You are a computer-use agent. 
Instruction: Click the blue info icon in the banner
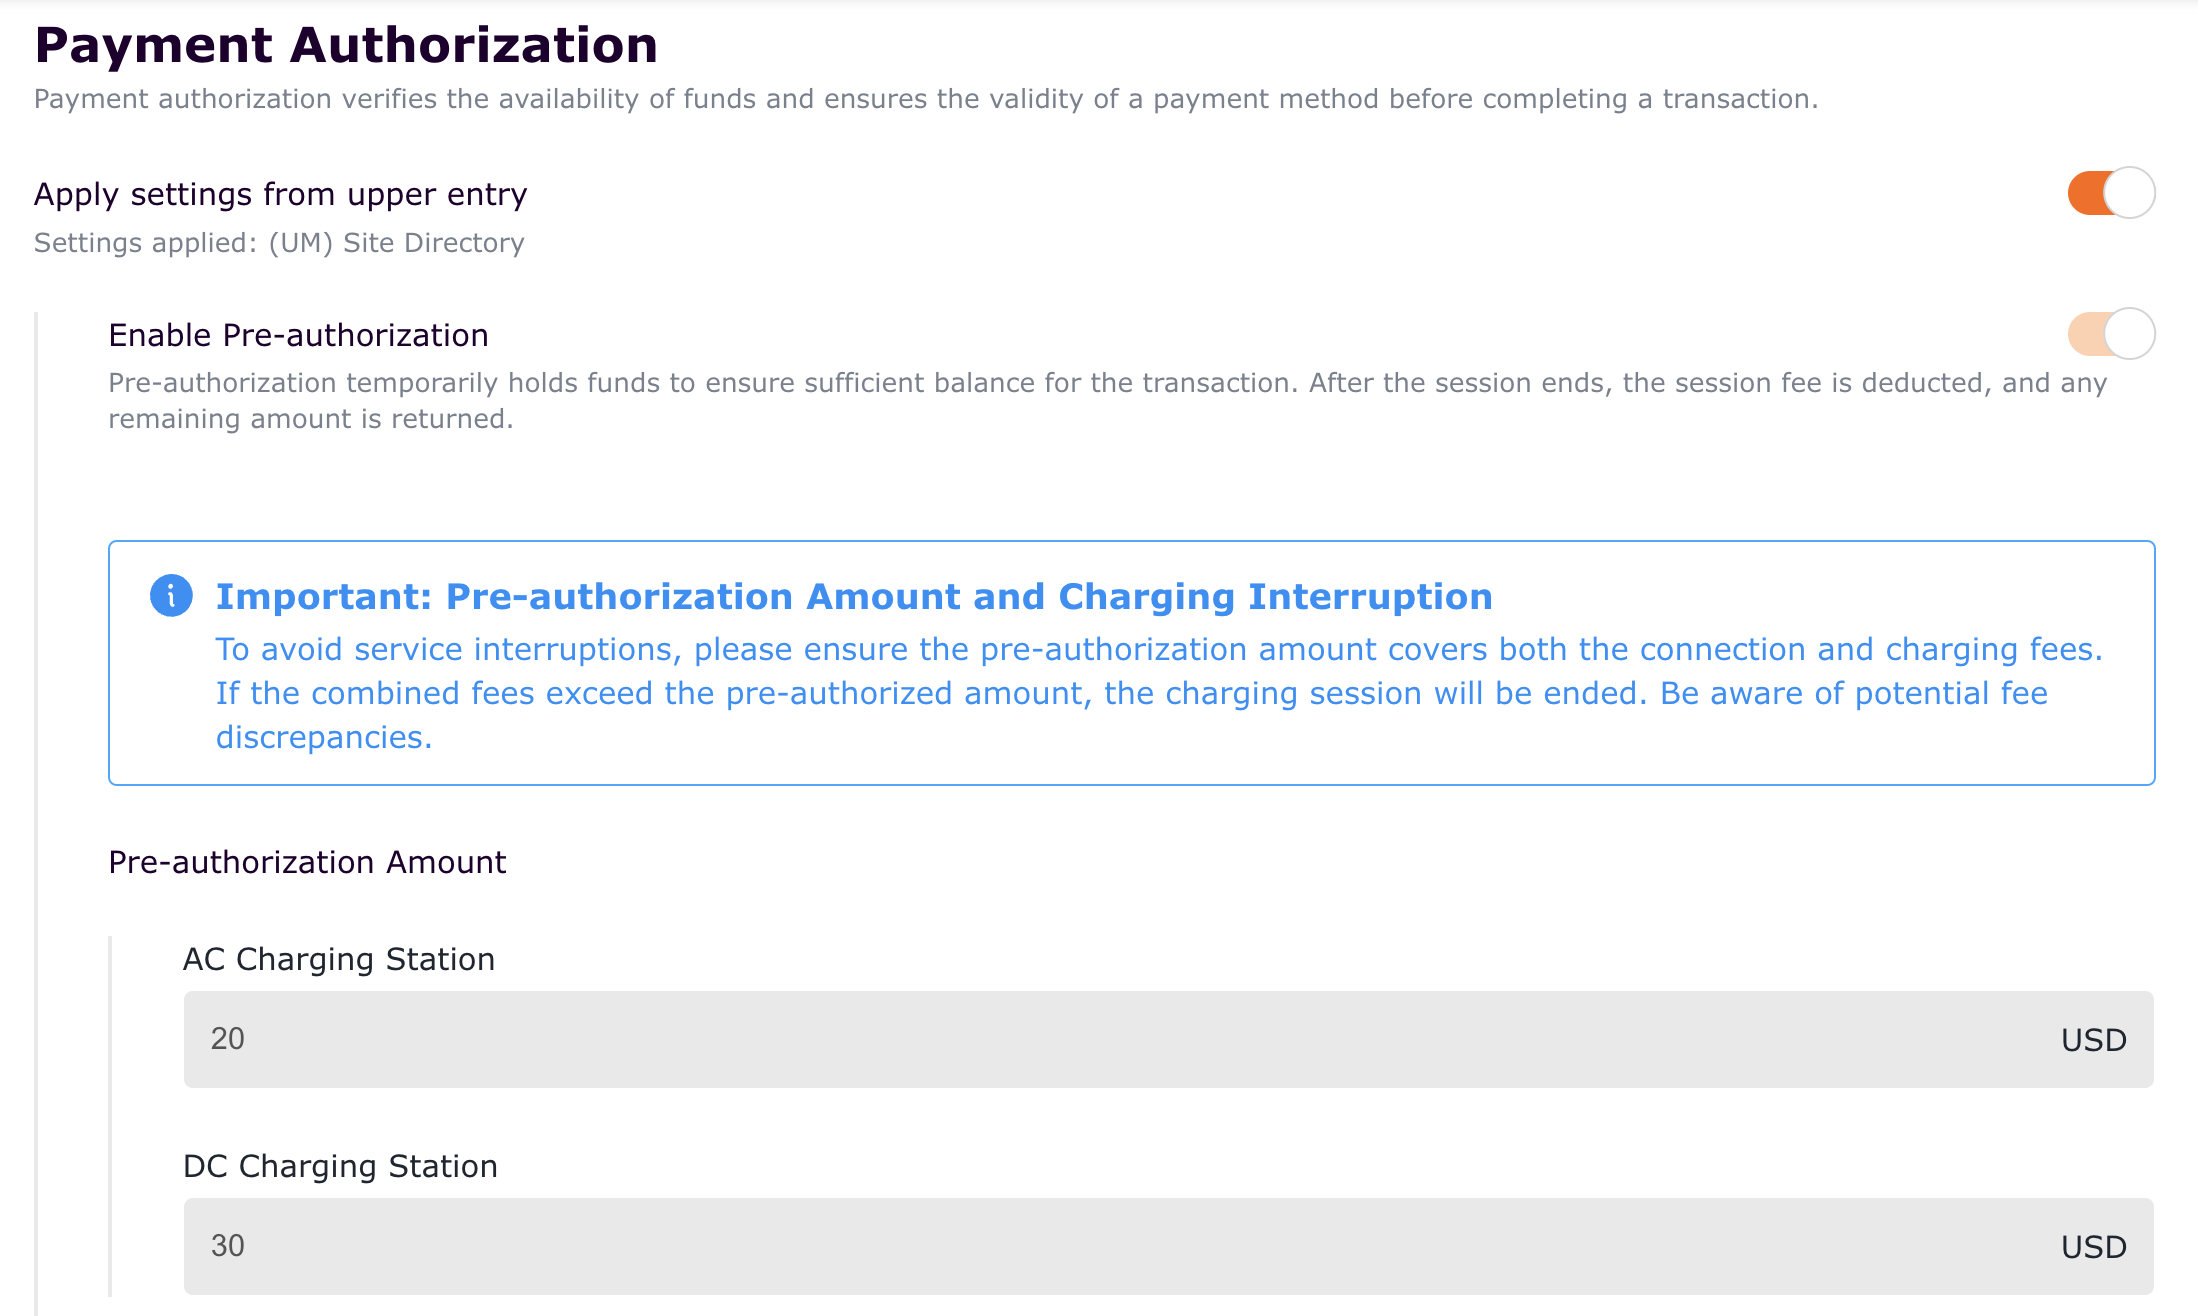(171, 596)
